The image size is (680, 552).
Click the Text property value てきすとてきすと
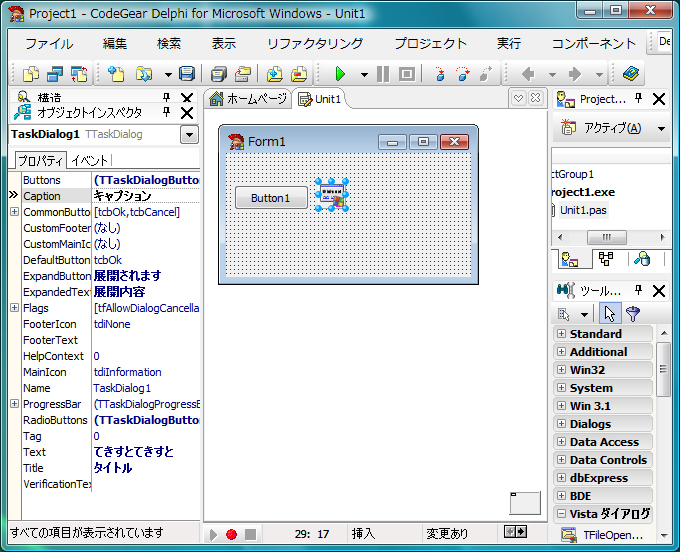pyautogui.click(x=134, y=452)
